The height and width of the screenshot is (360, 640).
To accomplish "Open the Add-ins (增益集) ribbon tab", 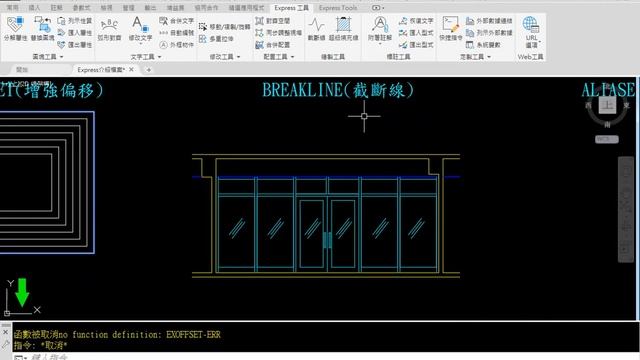I will pos(176,8).
